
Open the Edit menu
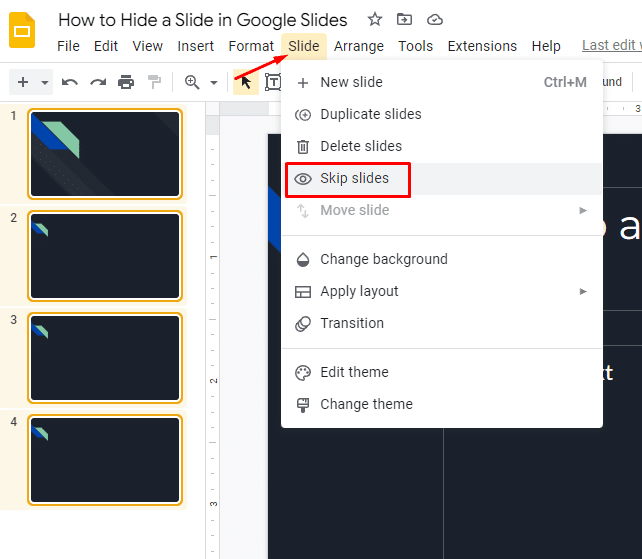(x=106, y=46)
